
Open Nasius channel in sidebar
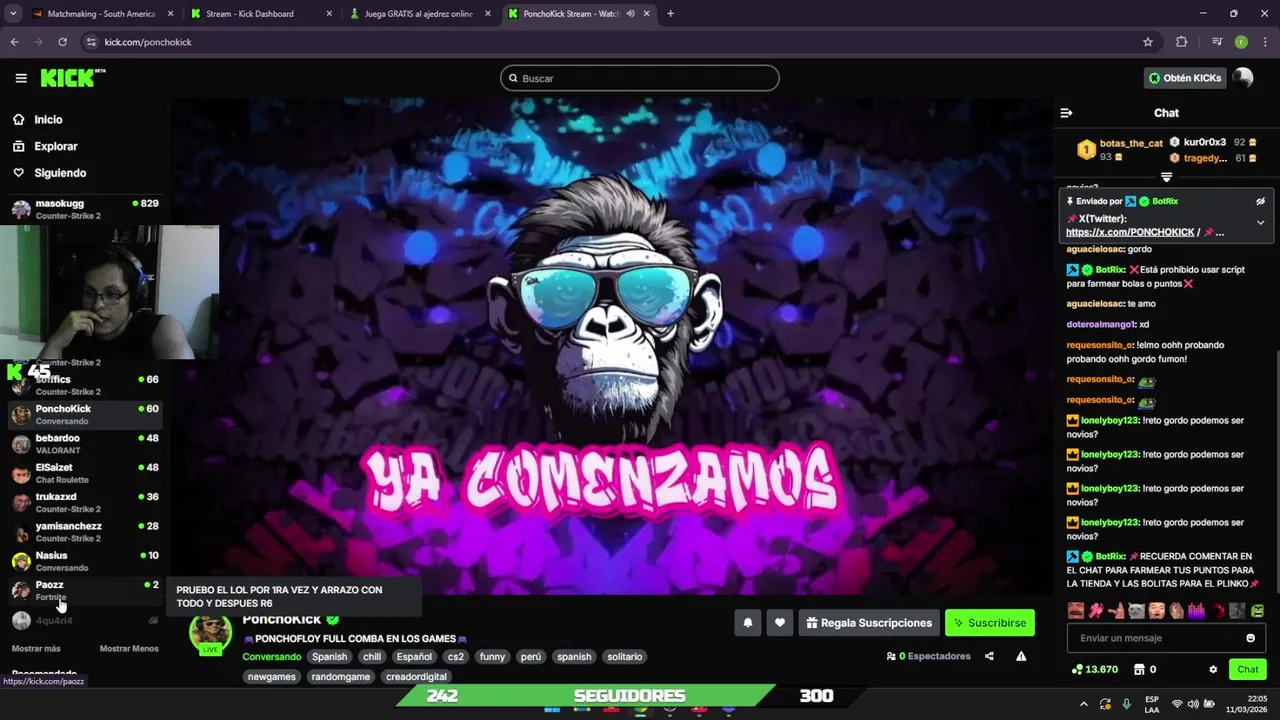[x=84, y=561]
